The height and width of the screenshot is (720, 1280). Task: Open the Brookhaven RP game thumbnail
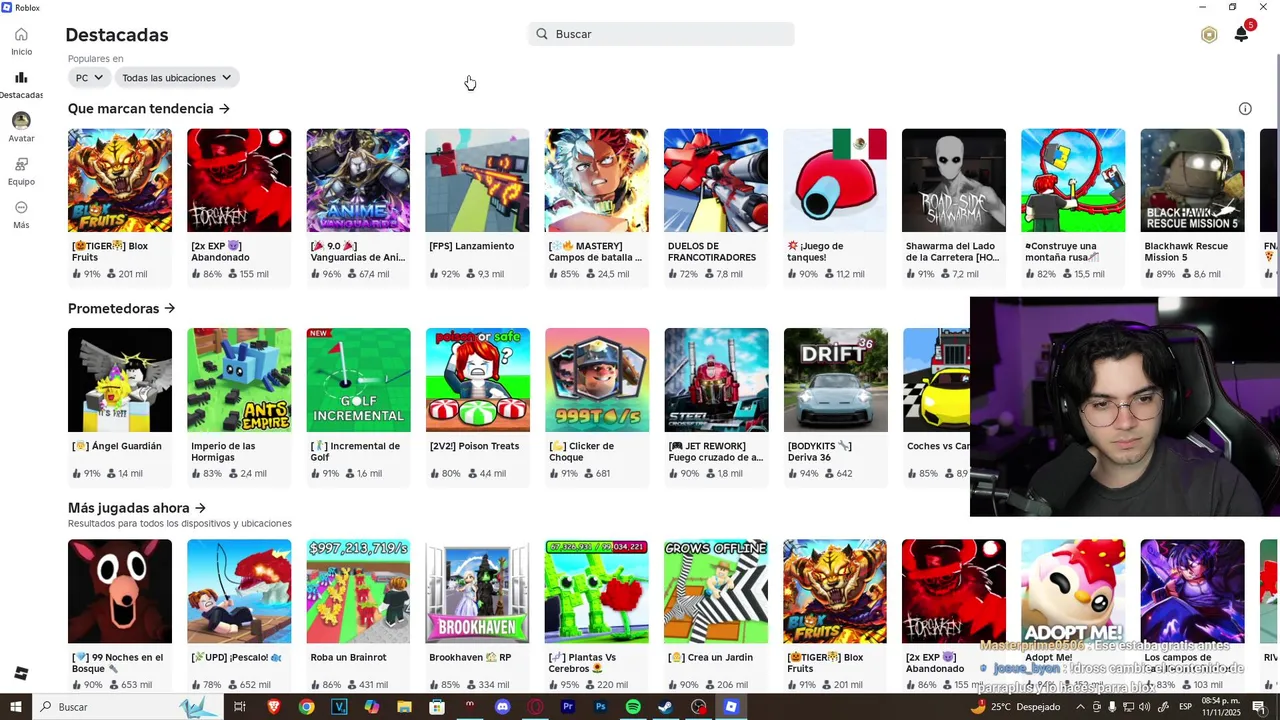(477, 592)
